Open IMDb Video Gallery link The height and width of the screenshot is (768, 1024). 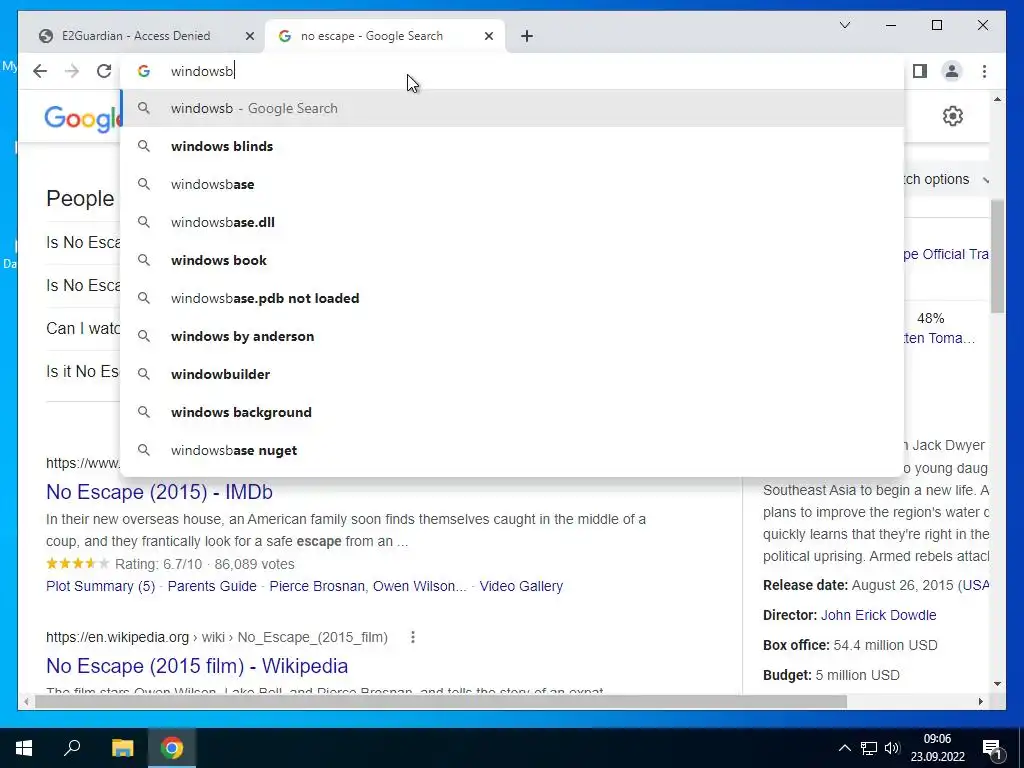[x=521, y=586]
